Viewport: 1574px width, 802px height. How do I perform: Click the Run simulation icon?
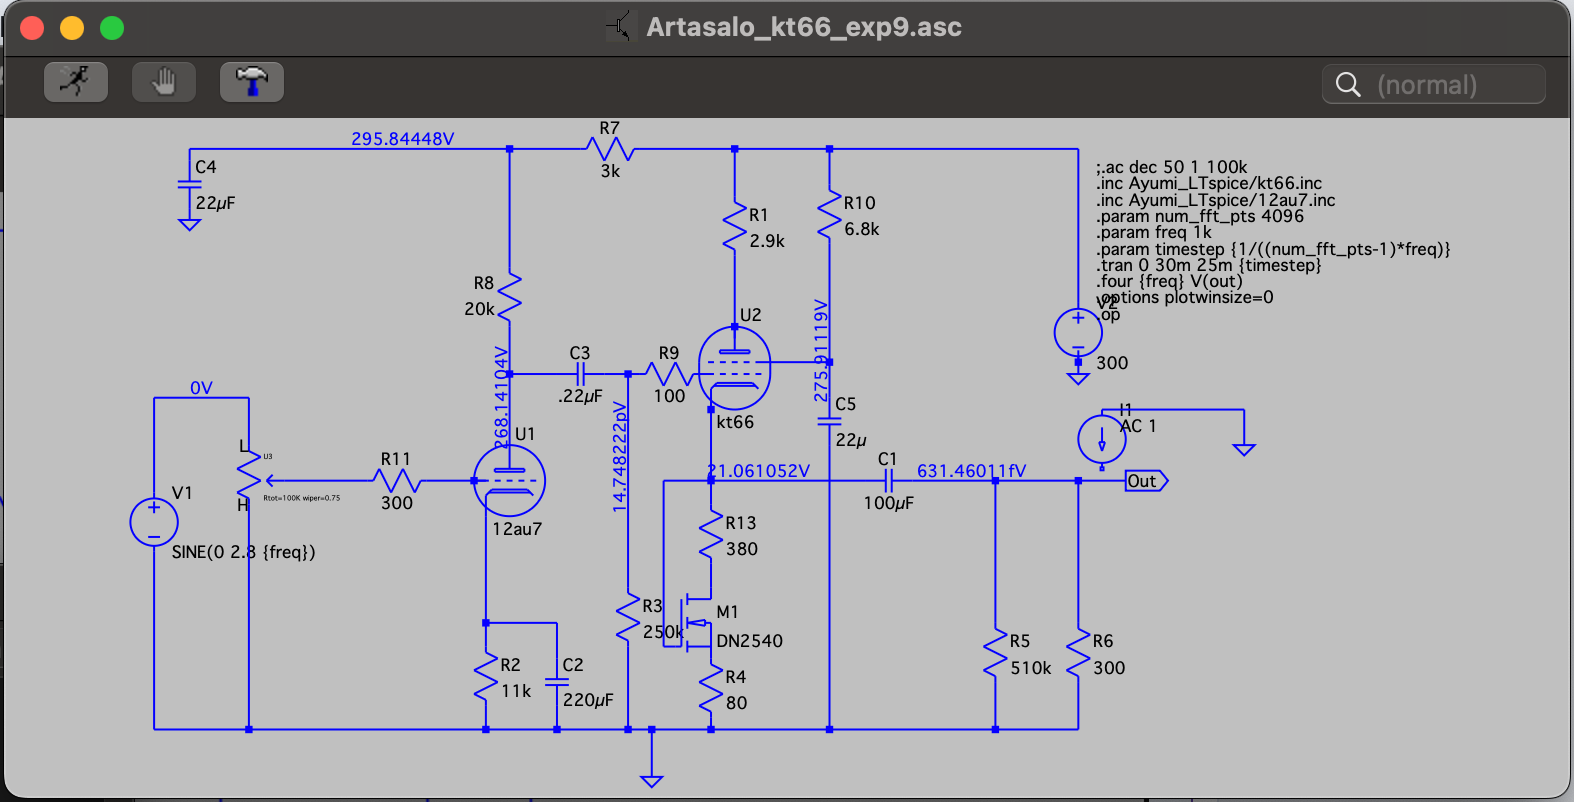(76, 82)
